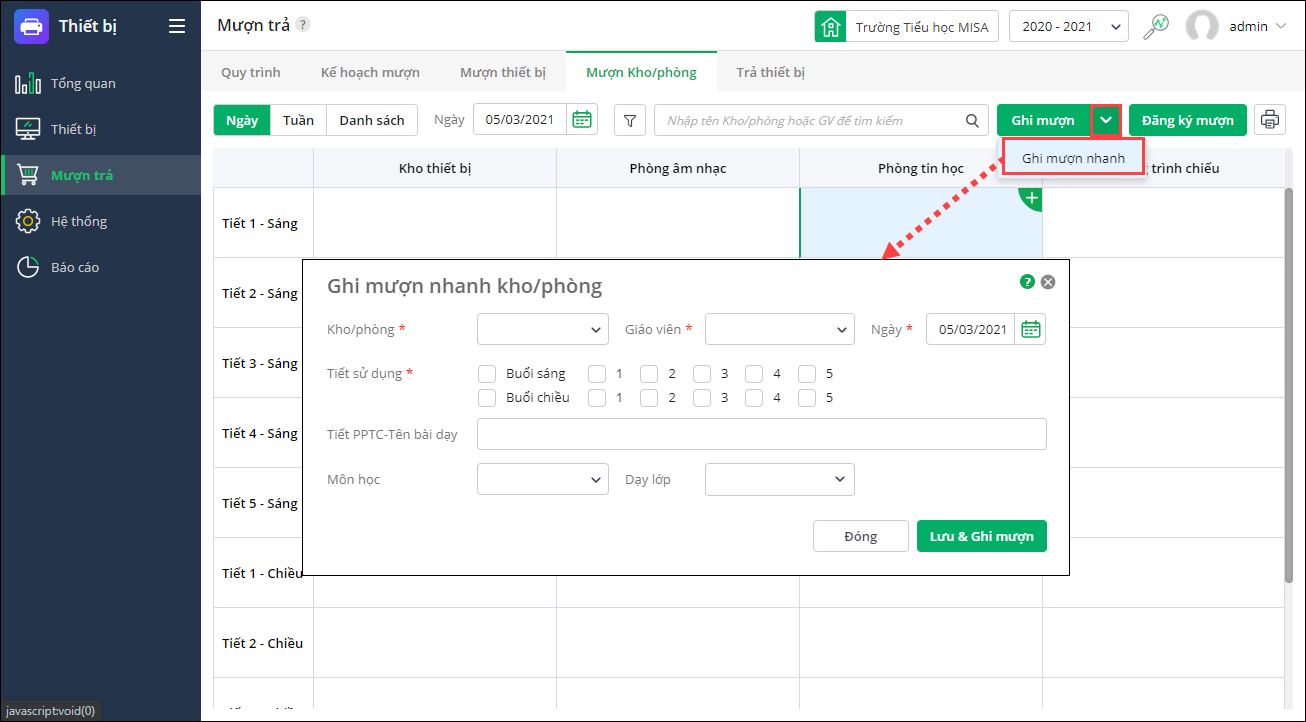The image size is (1306, 722).
Task: Click the dialog Ngày date field
Action: point(971,329)
